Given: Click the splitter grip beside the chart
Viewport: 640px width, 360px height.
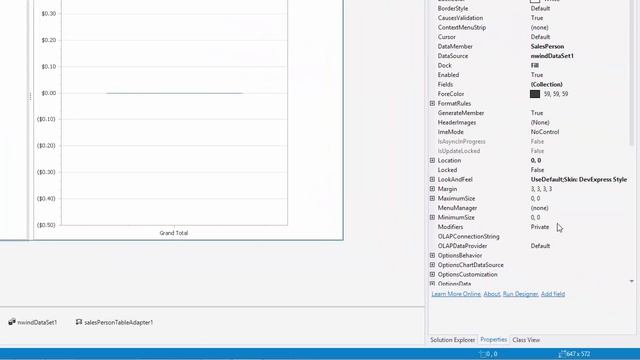Looking at the screenshot, I should pyautogui.click(x=30, y=97).
